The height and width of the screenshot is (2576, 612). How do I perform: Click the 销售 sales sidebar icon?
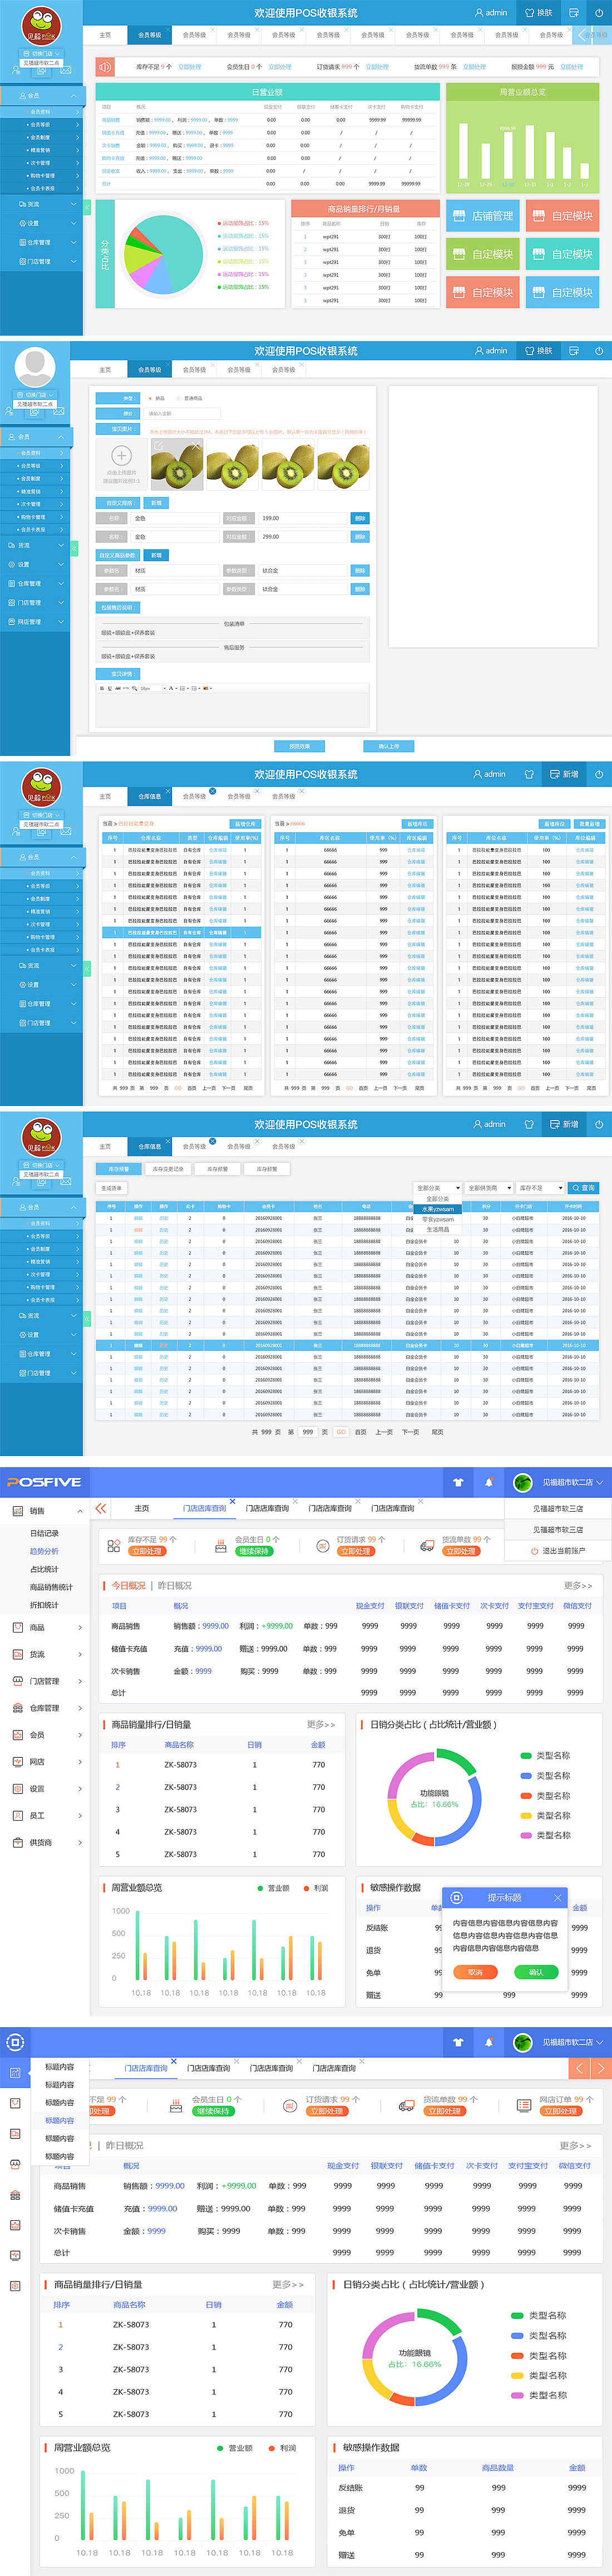pyautogui.click(x=17, y=1511)
